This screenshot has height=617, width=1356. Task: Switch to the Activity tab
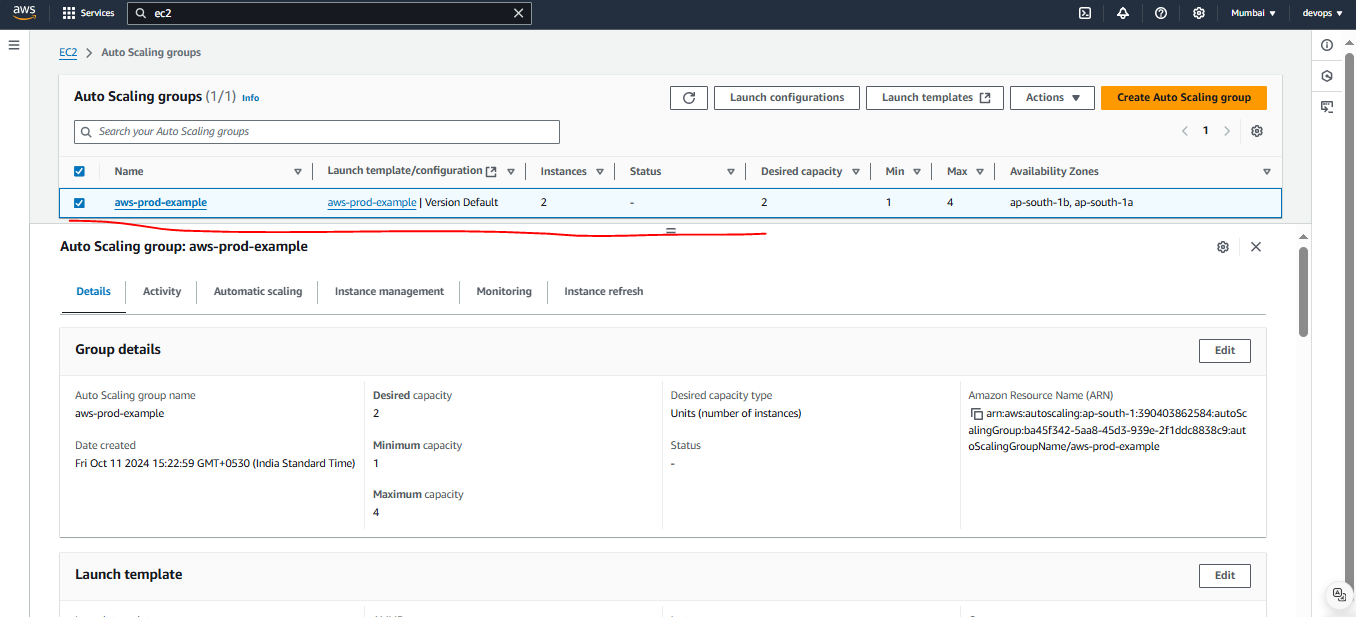click(x=162, y=292)
